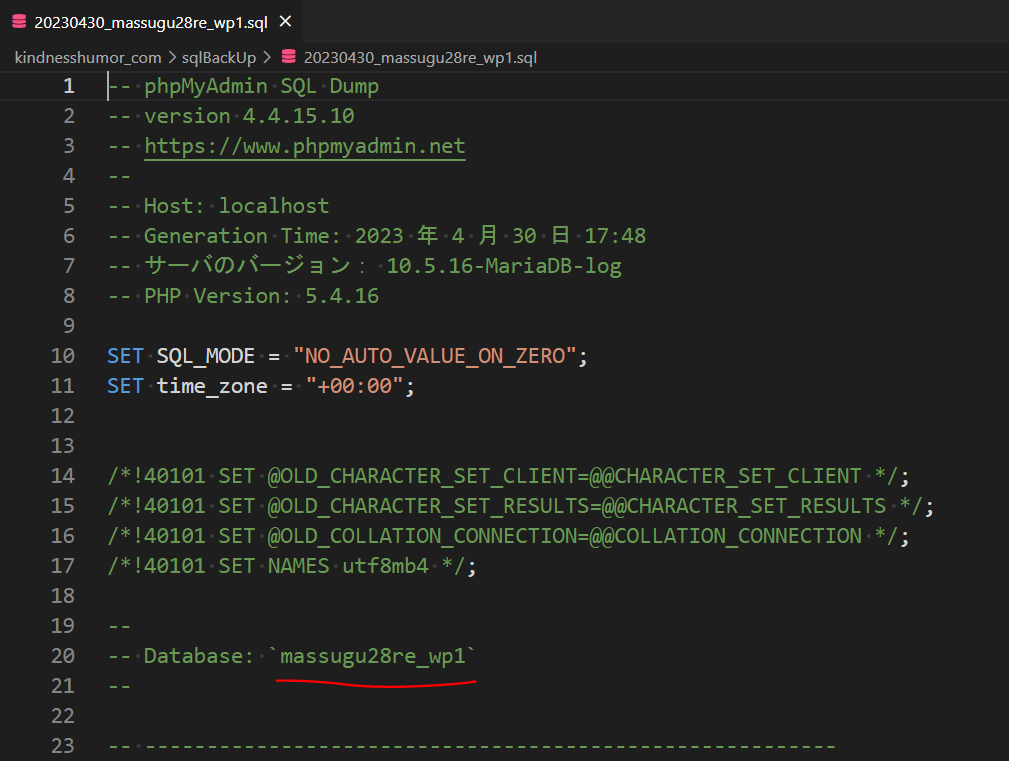Click line number 20 in the gutter

(62, 656)
